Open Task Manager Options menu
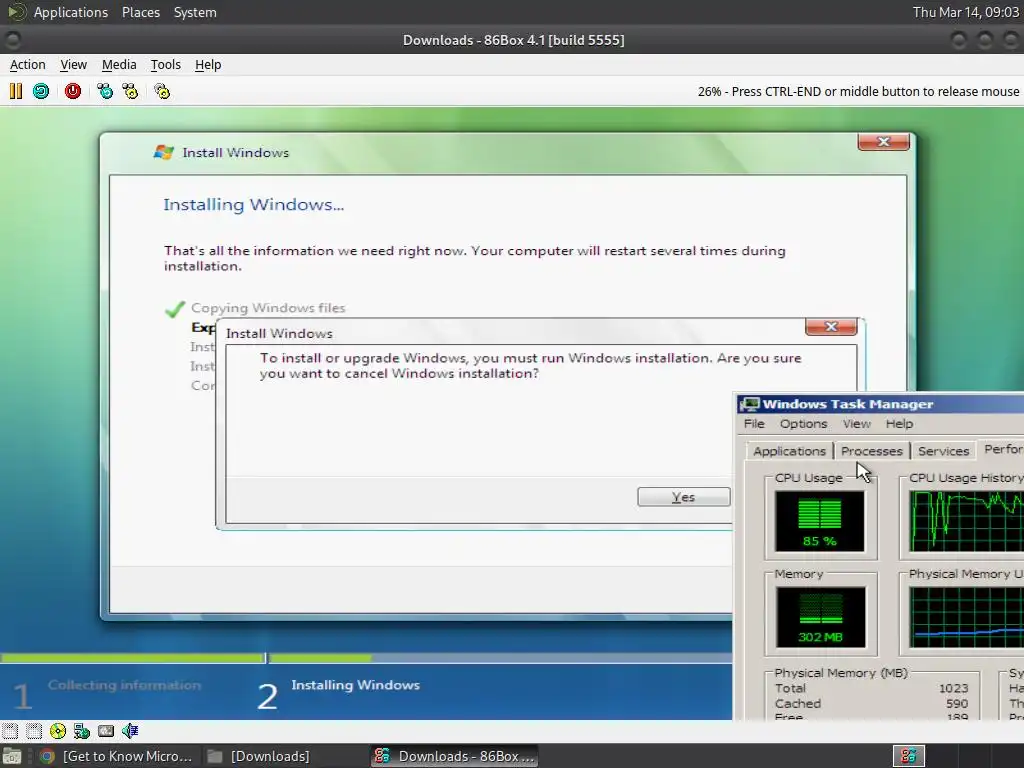Screen dimensions: 1024x768 click(803, 424)
